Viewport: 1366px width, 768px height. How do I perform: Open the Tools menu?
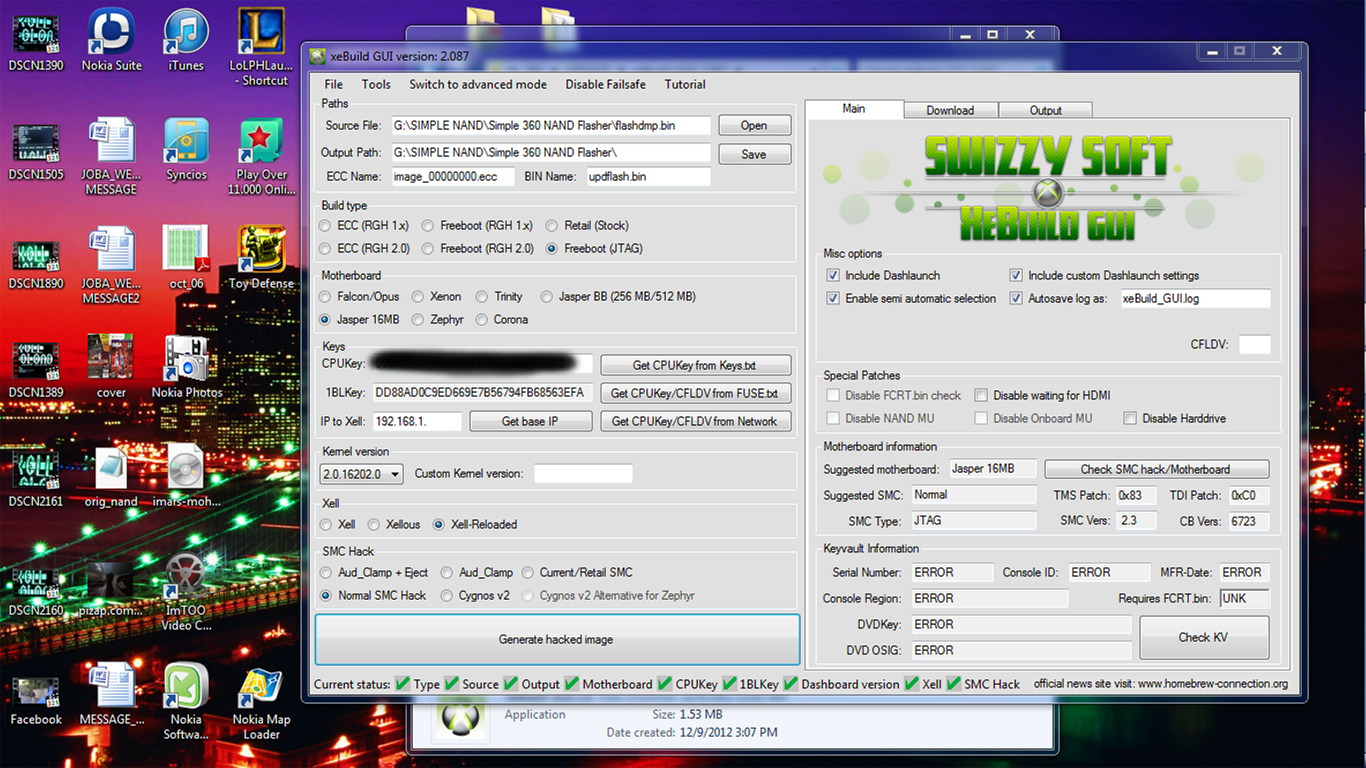(376, 84)
